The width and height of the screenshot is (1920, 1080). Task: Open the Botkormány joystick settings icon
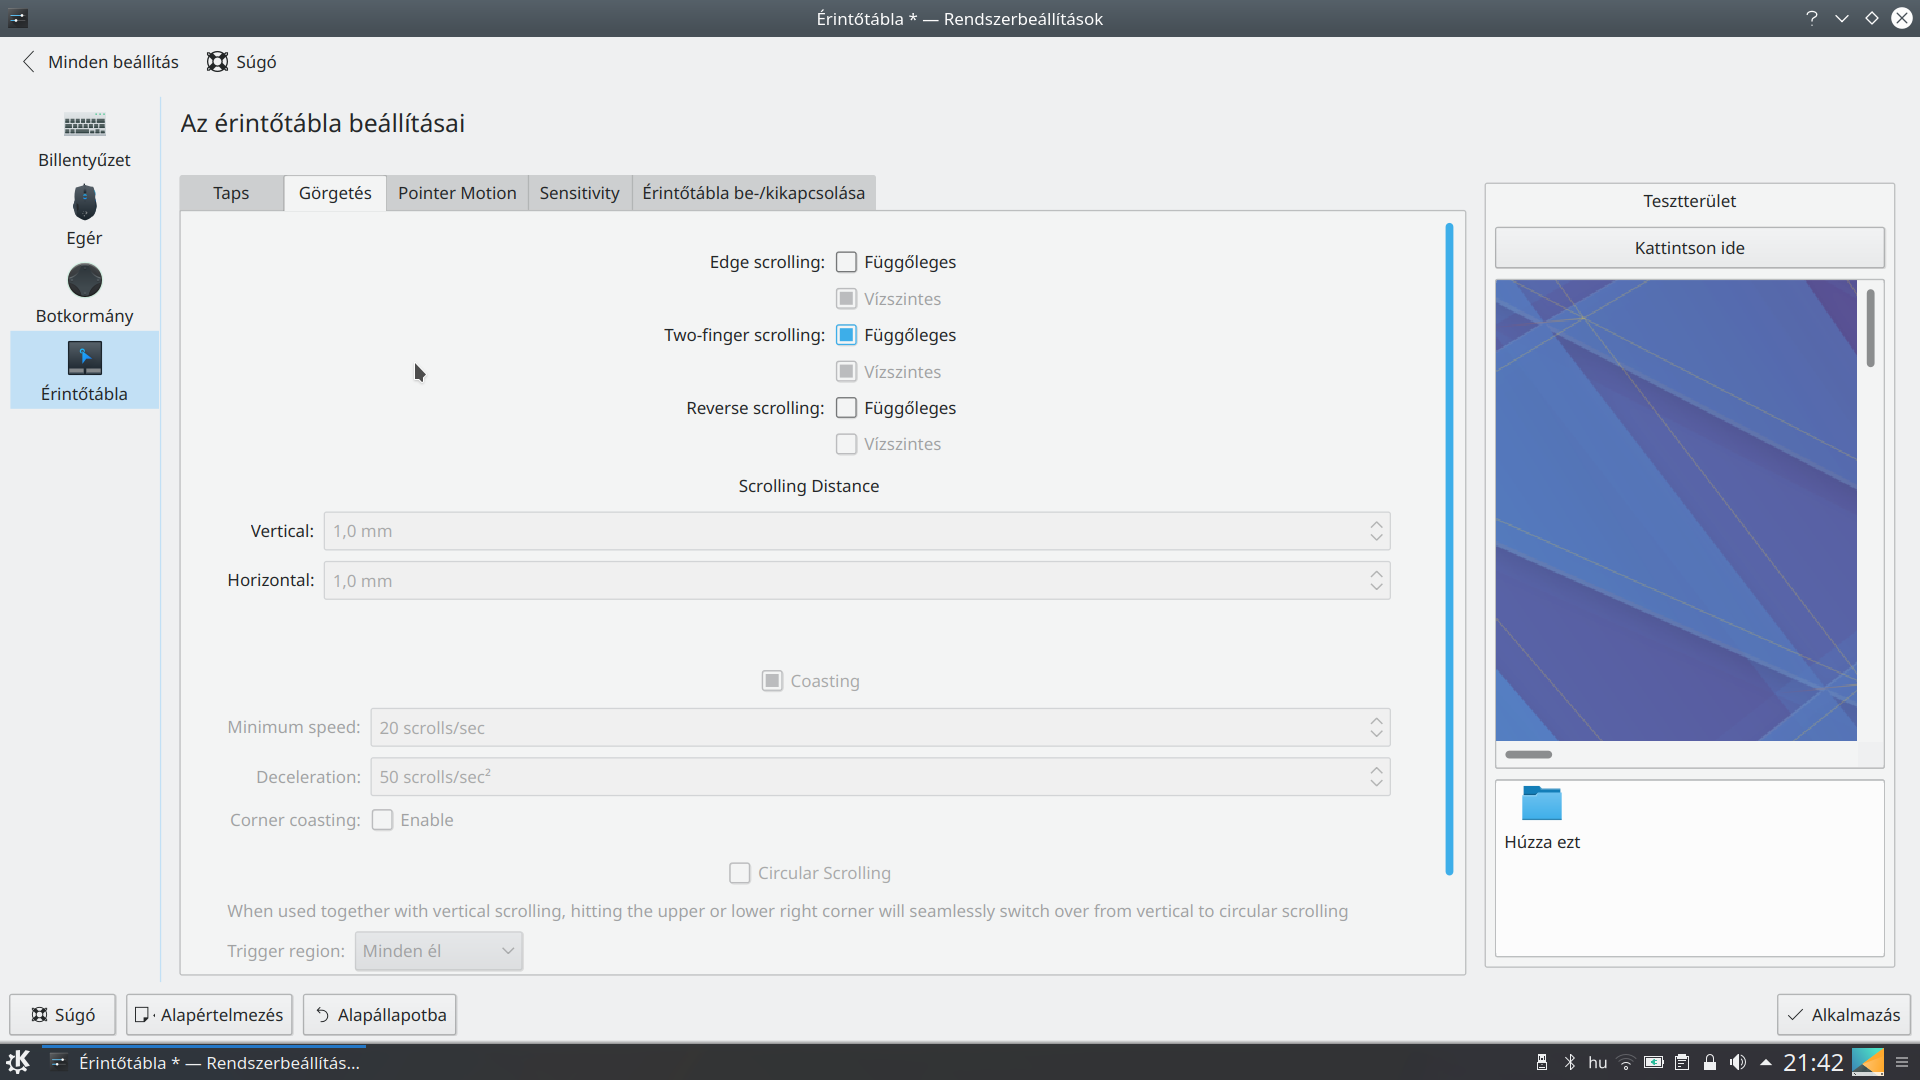(x=84, y=281)
